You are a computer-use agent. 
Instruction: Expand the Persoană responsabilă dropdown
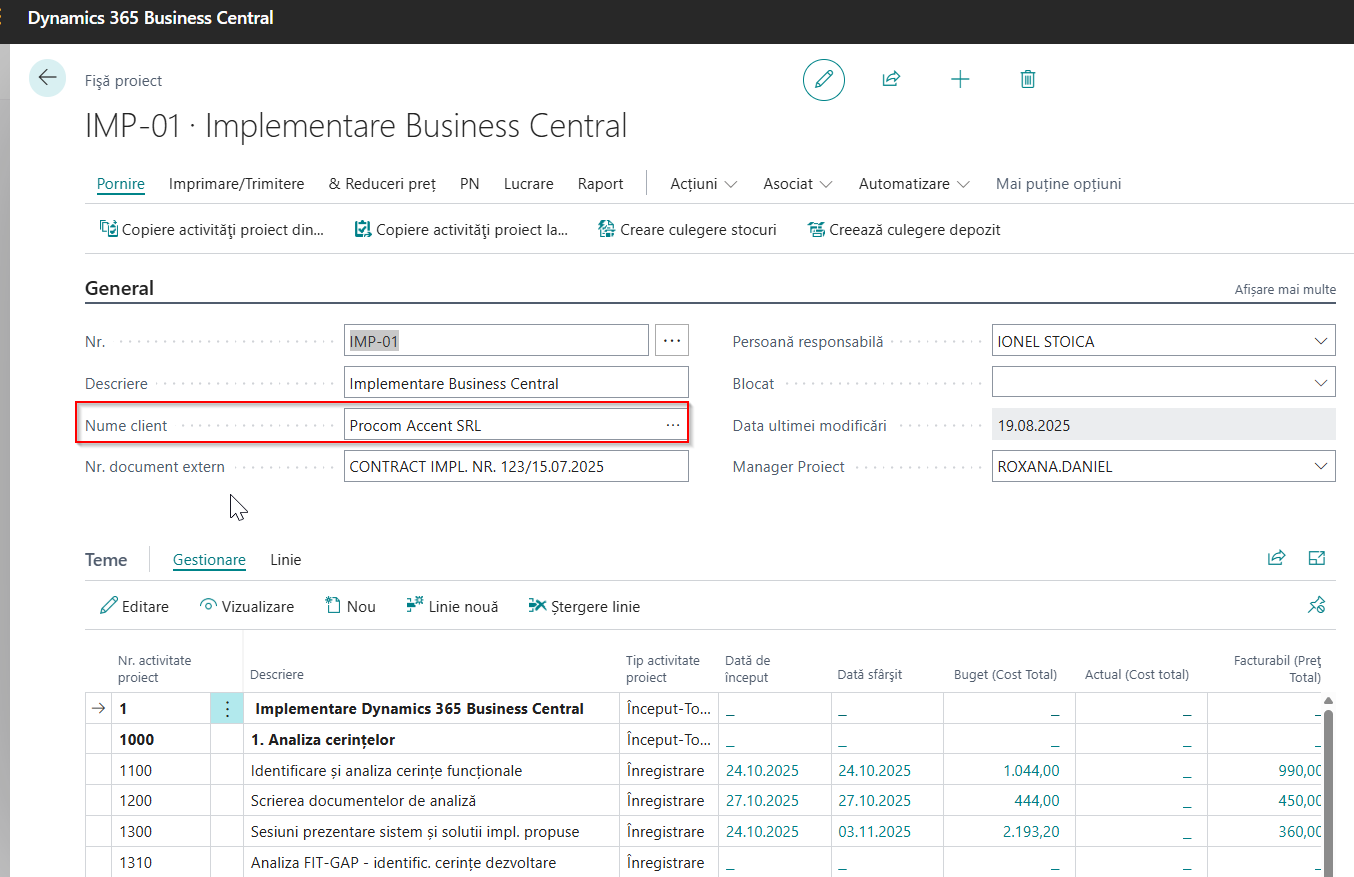point(1320,342)
